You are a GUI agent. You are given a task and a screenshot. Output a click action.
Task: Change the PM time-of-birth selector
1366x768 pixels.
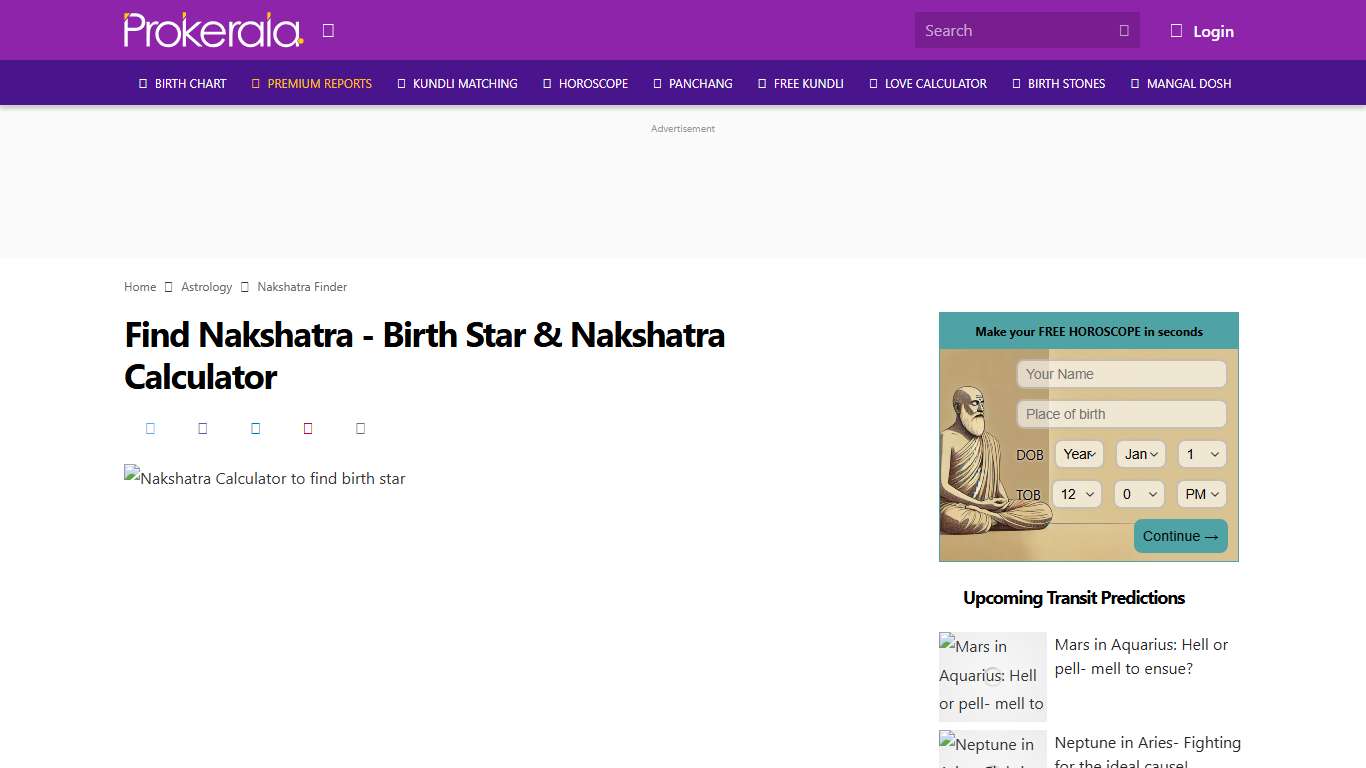click(x=1201, y=494)
